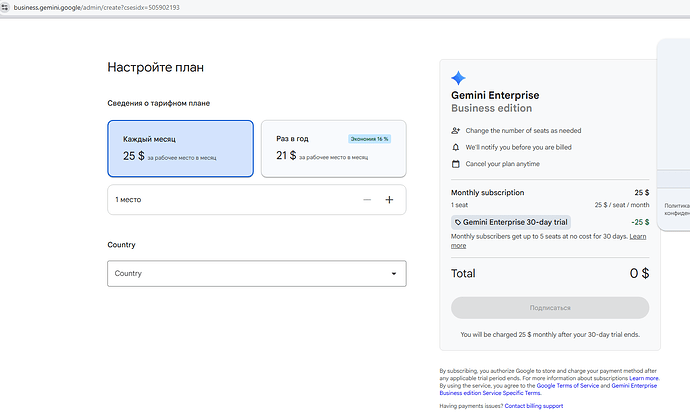Click the 'Настройте план' heading

pos(155,67)
